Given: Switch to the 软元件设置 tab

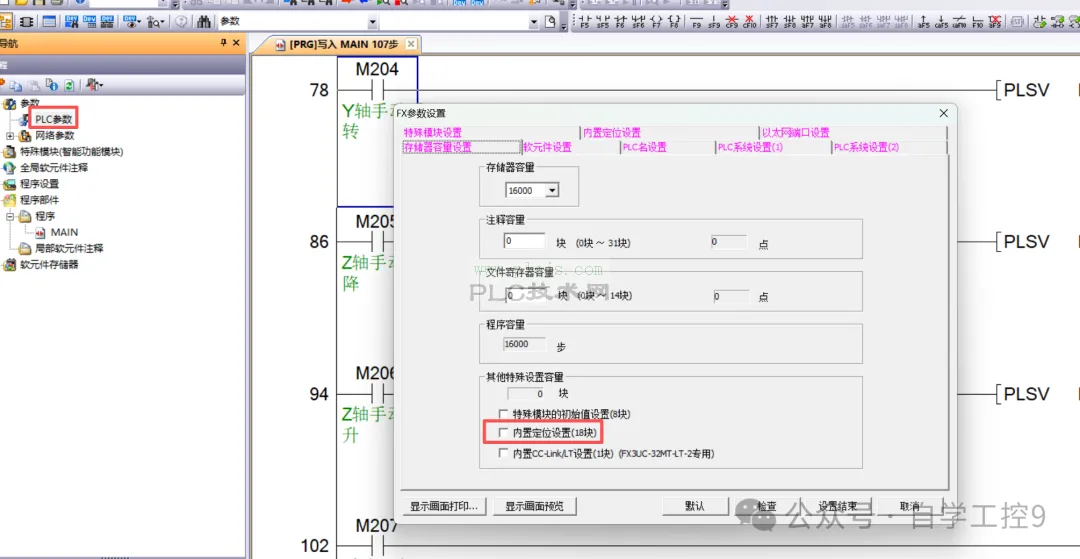Looking at the screenshot, I should [548, 147].
